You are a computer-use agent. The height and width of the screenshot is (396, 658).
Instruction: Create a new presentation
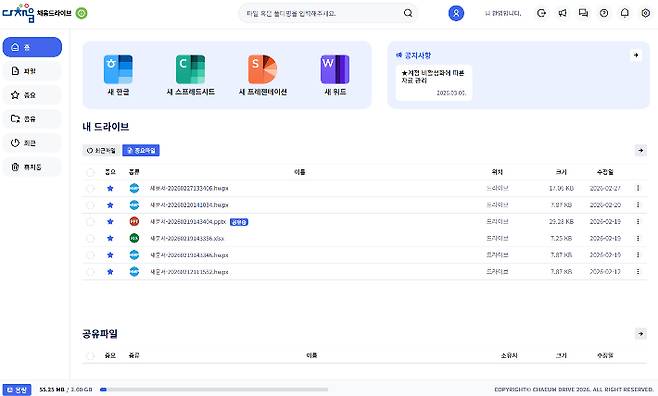pyautogui.click(x=263, y=75)
